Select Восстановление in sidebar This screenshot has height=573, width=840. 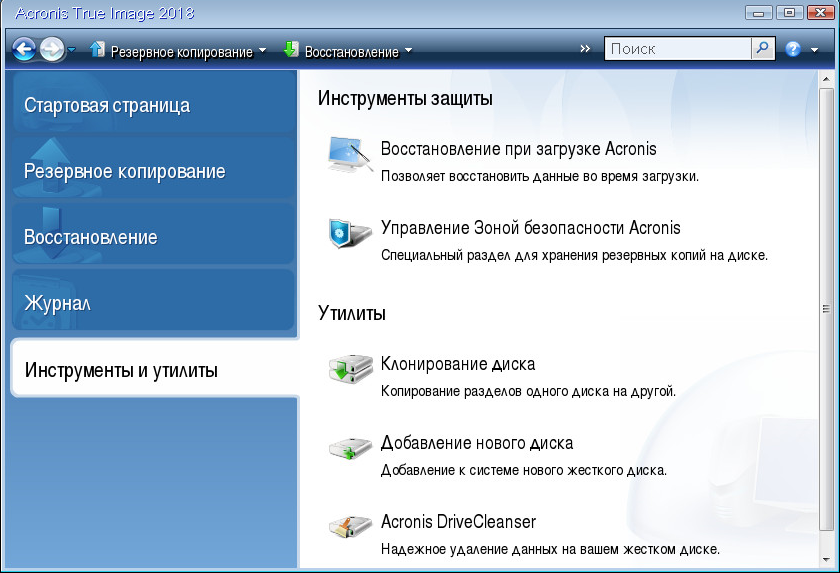pyautogui.click(x=154, y=235)
